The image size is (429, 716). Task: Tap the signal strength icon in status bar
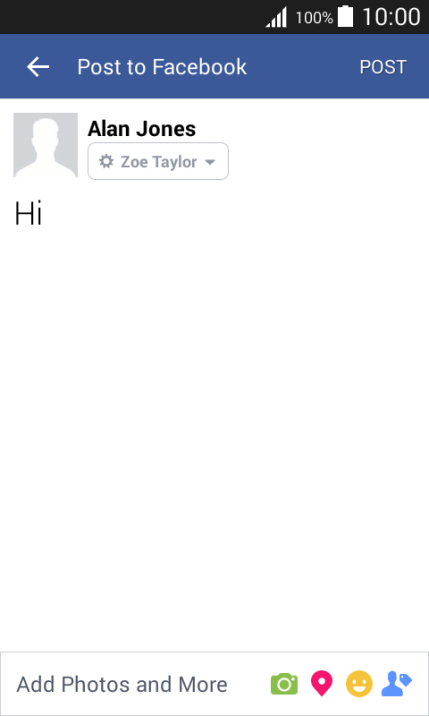click(x=276, y=17)
